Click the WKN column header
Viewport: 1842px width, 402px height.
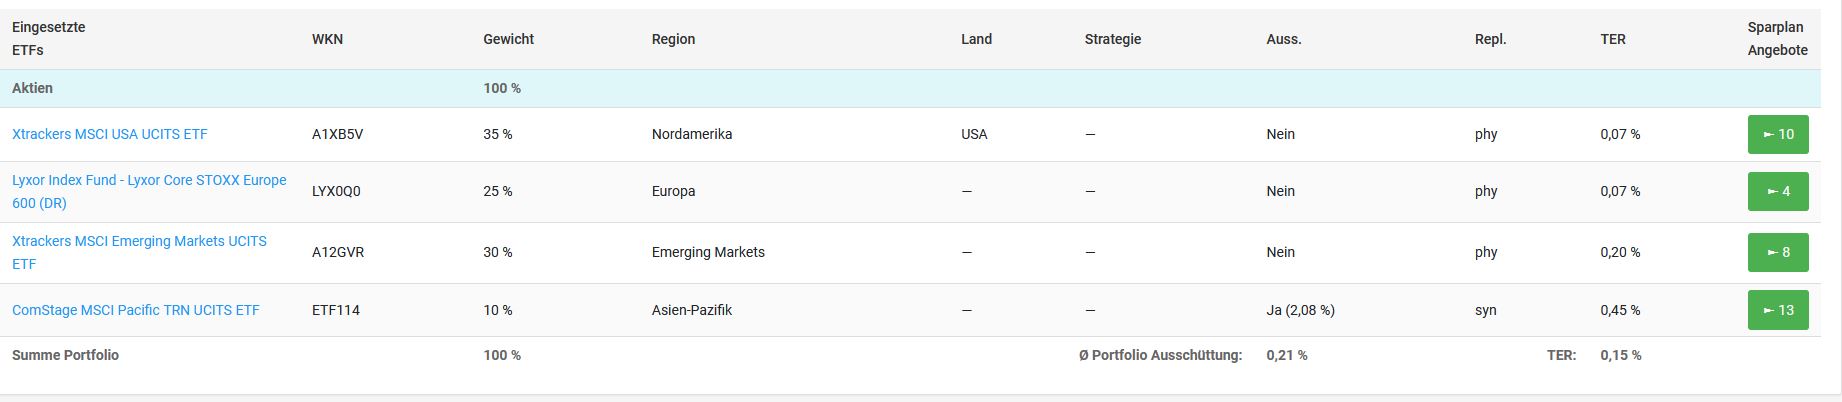point(327,39)
